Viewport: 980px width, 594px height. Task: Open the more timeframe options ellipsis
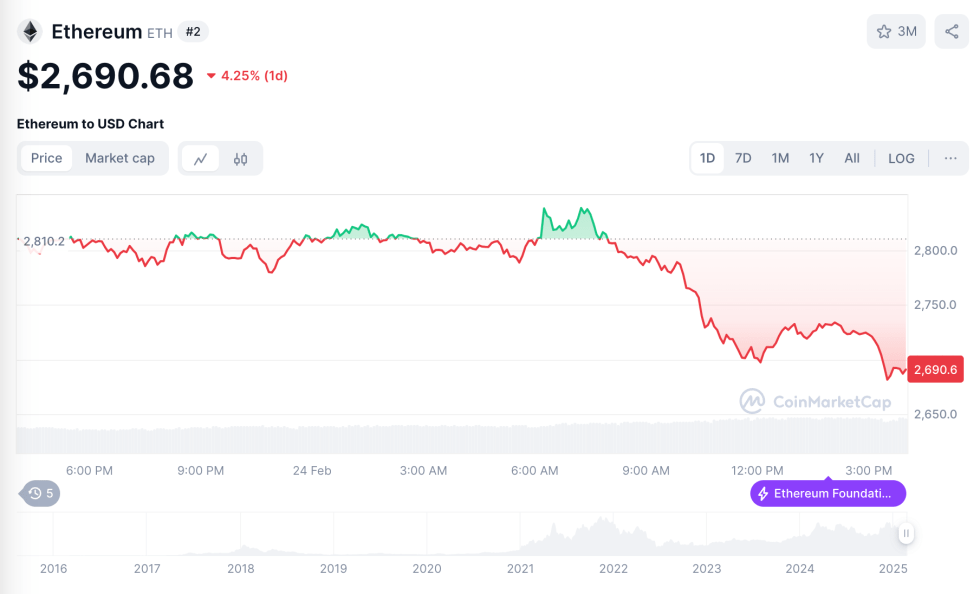951,158
